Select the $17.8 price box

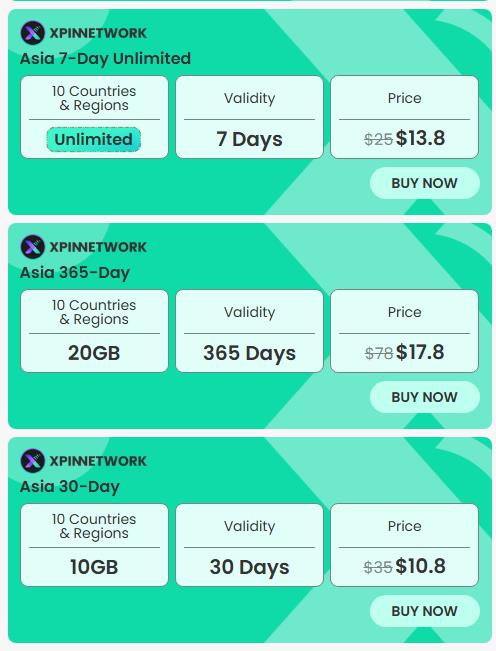point(404,331)
